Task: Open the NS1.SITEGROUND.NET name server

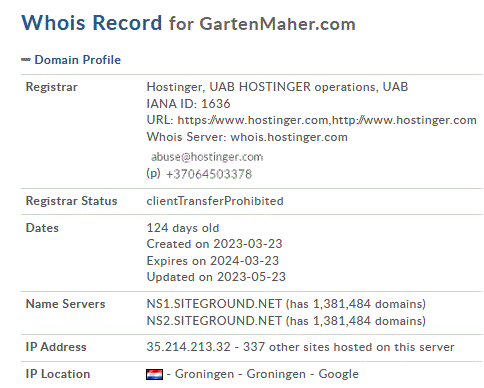Action: click(214, 304)
